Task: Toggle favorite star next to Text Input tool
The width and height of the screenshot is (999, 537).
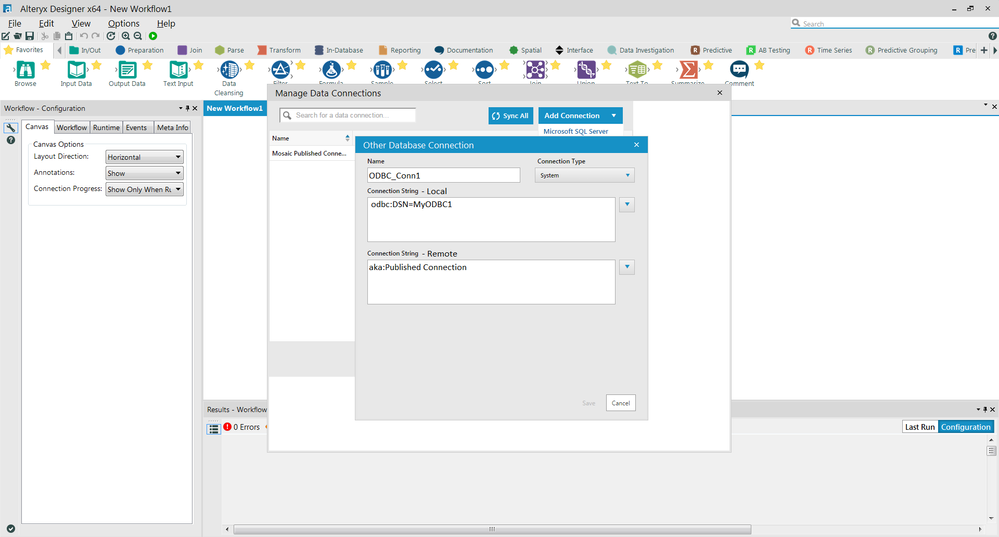Action: pyautogui.click(x=198, y=65)
